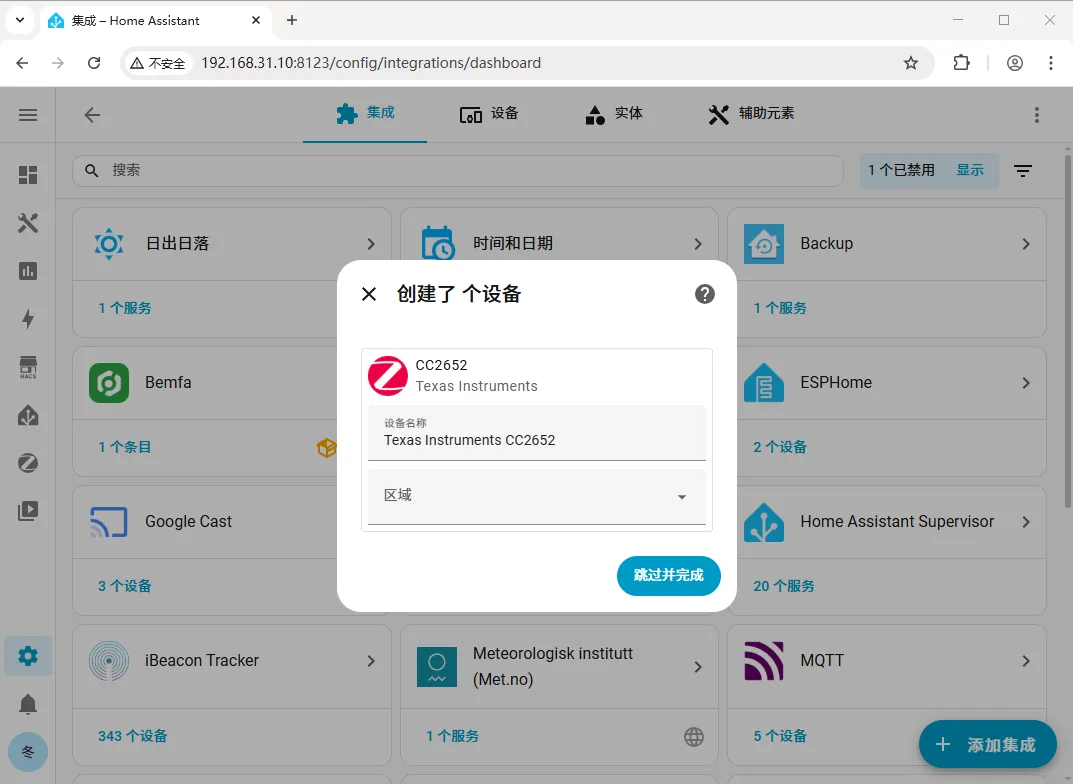Switch to the 设备 tab
Image resolution: width=1073 pixels, height=784 pixels.
click(x=489, y=114)
